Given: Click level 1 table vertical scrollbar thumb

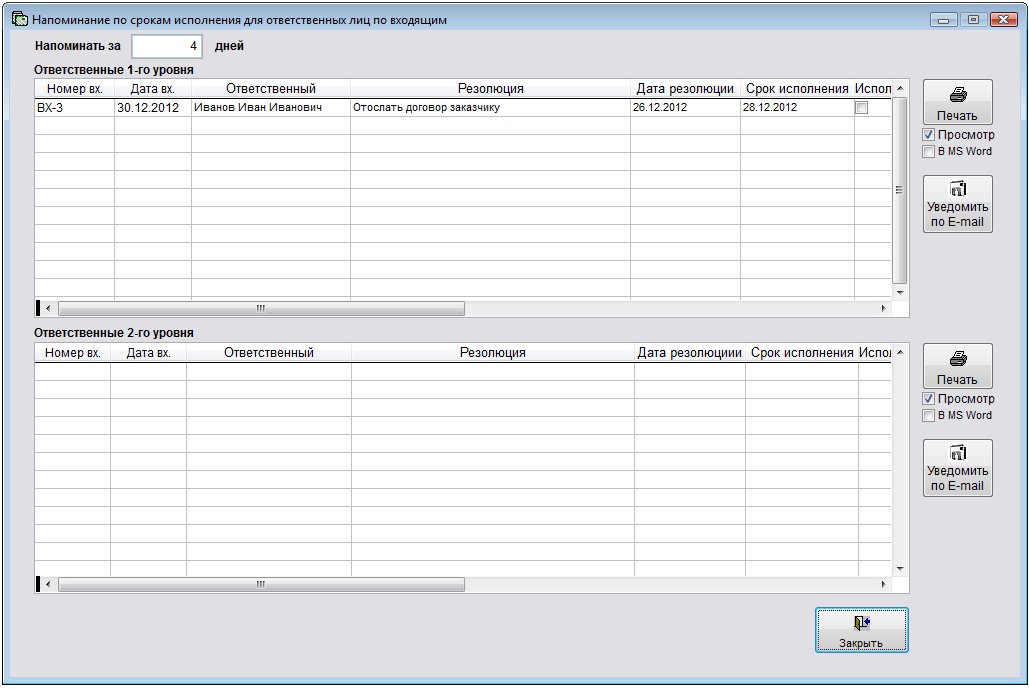Looking at the screenshot, I should 900,190.
